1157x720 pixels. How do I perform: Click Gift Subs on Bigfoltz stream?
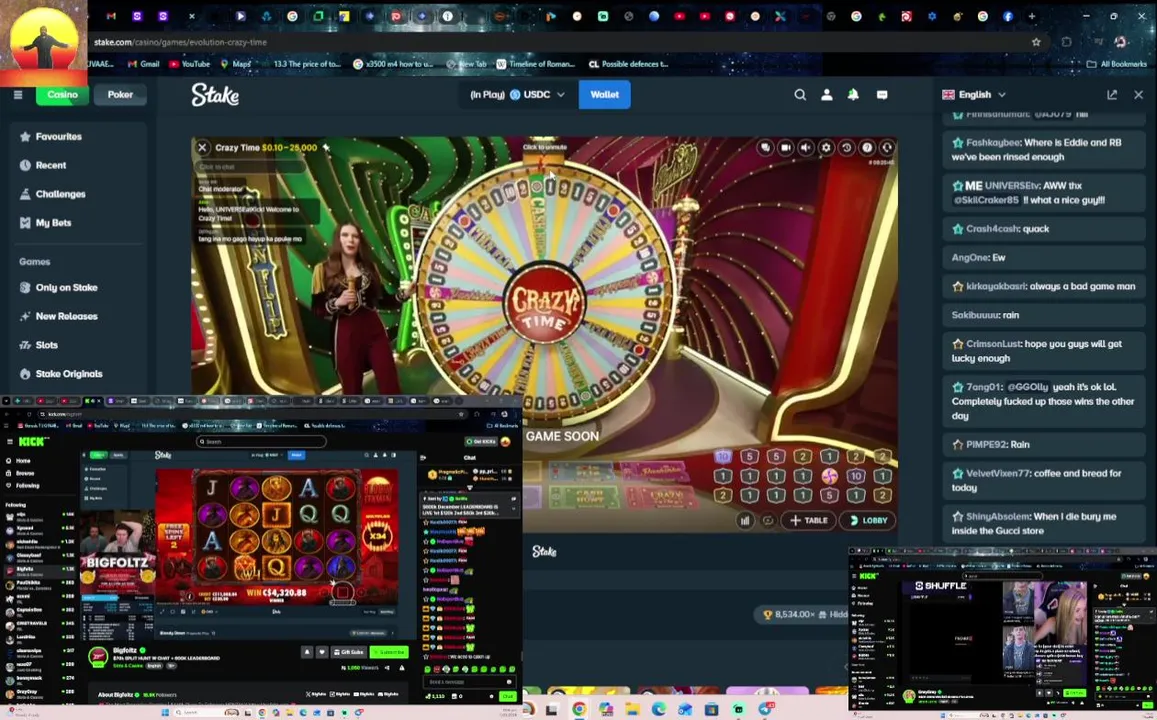[x=349, y=652]
